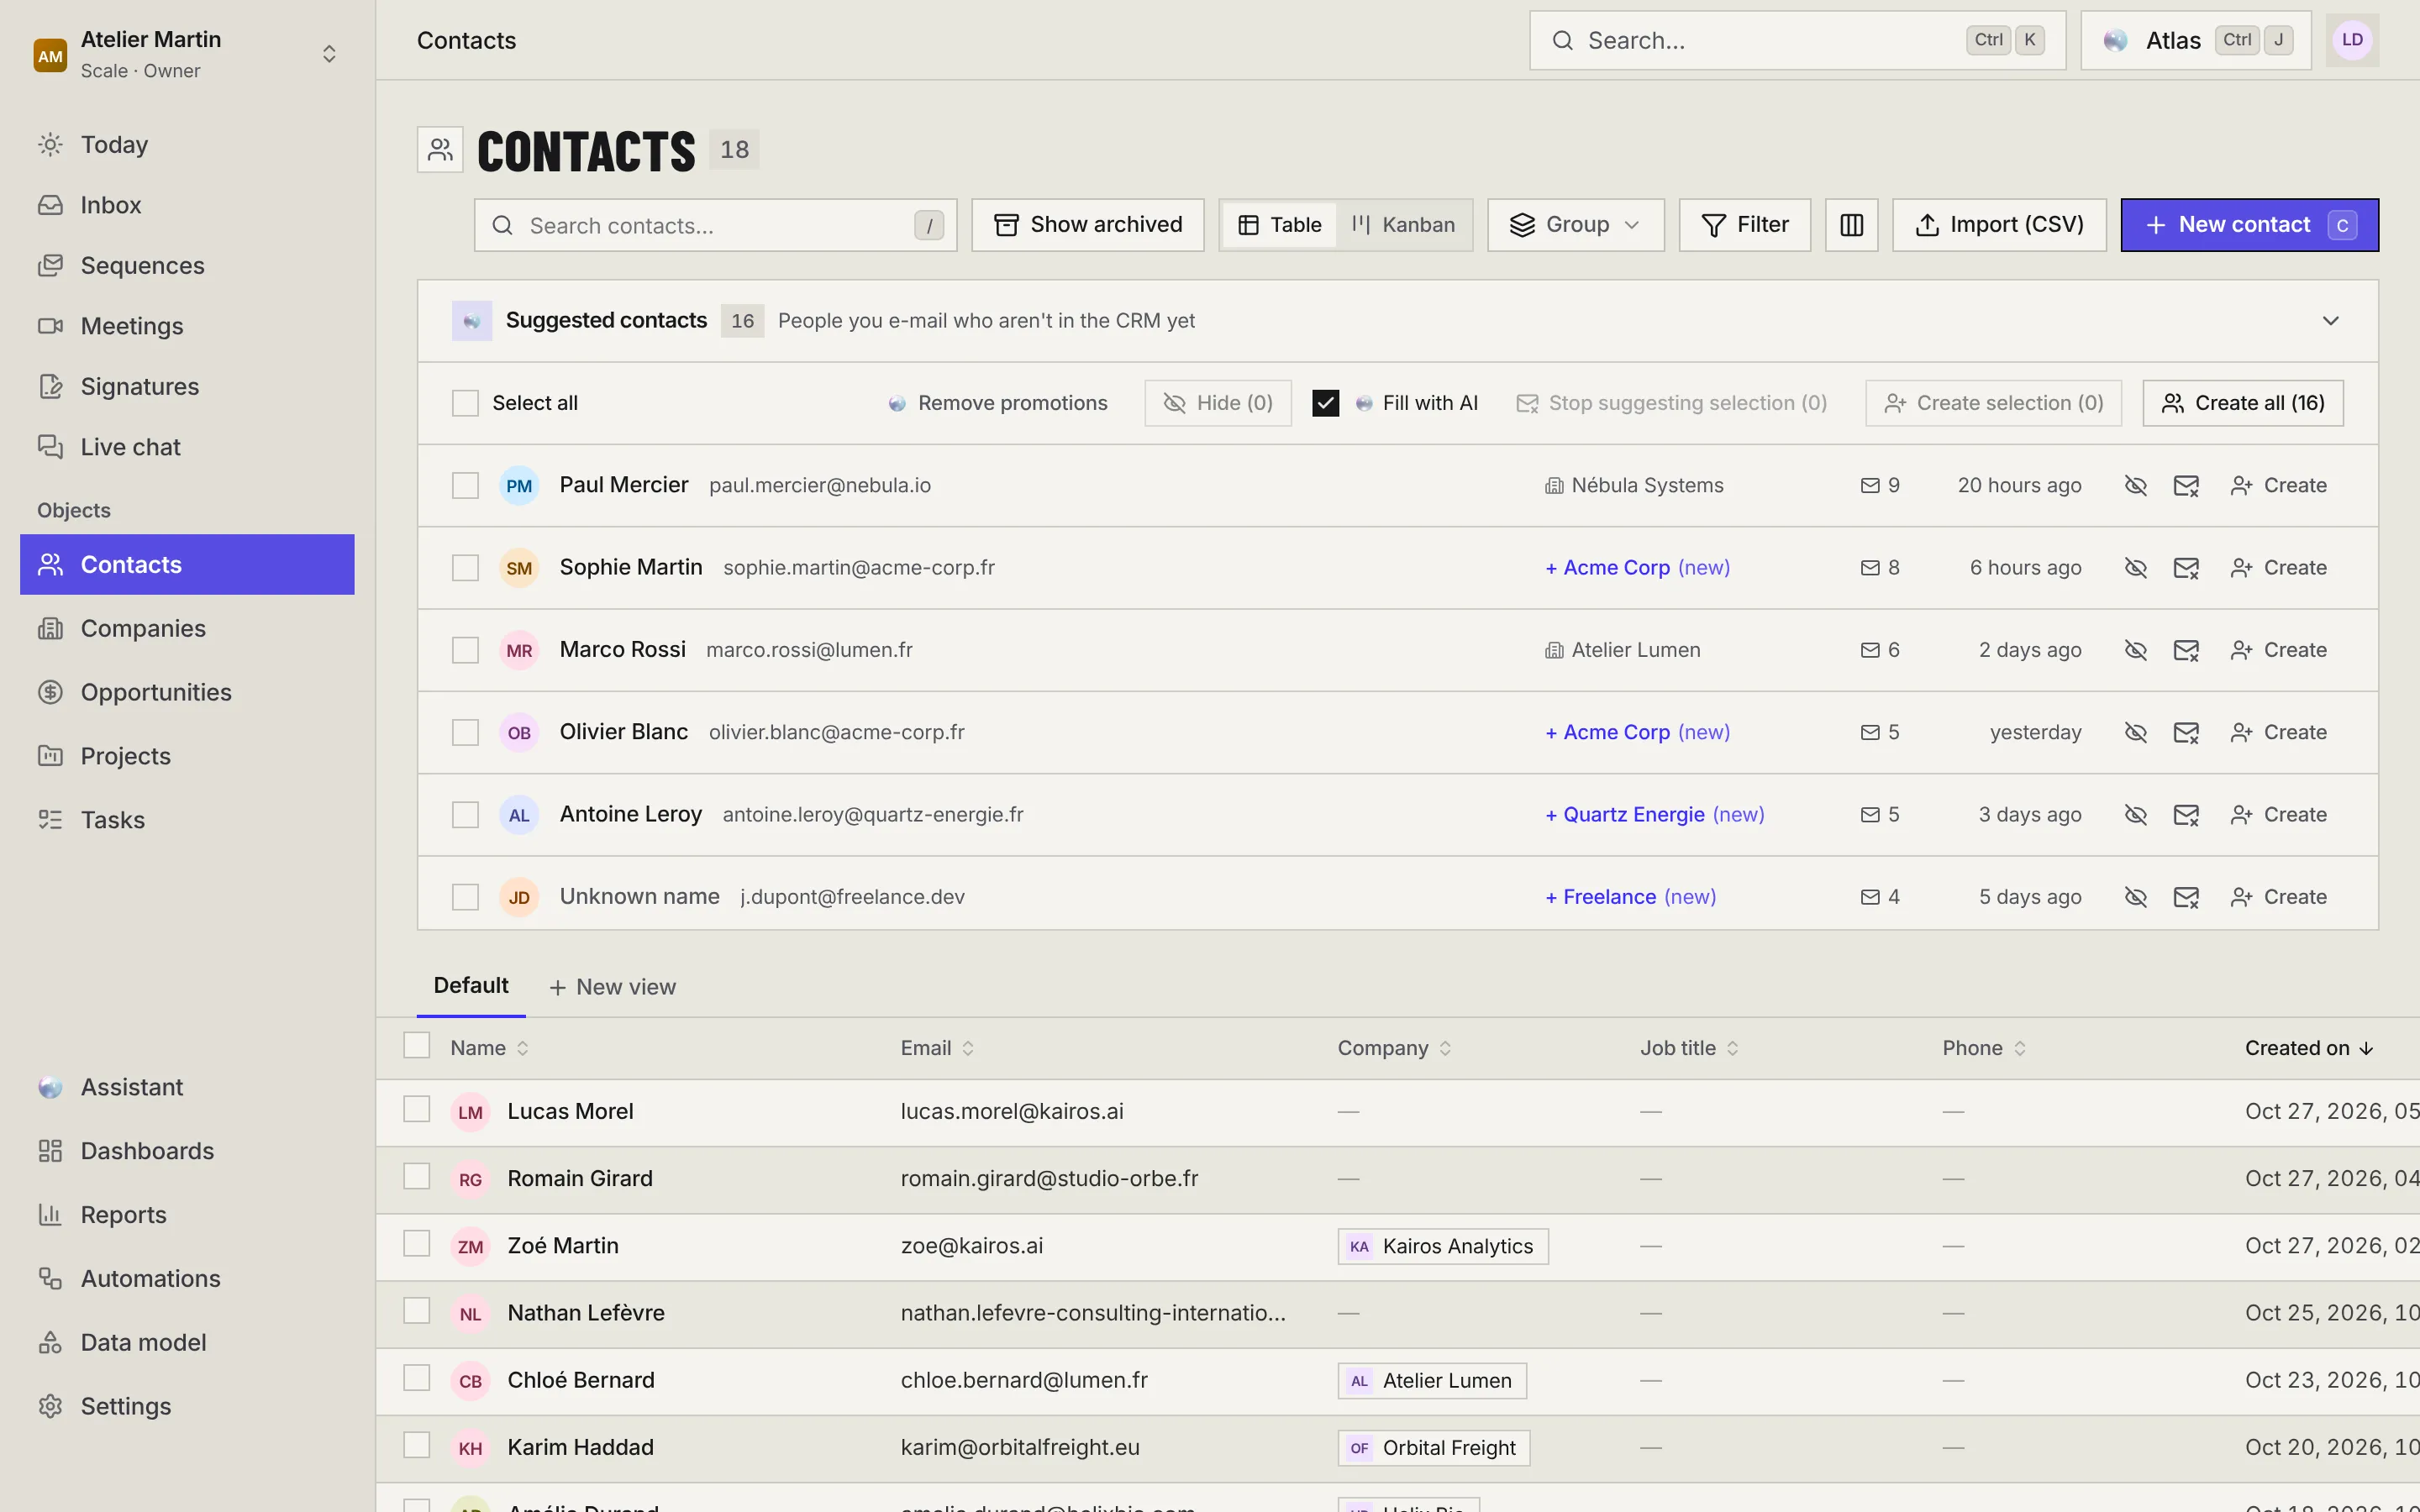
Task: Sort by the Name column
Action: click(x=489, y=1048)
